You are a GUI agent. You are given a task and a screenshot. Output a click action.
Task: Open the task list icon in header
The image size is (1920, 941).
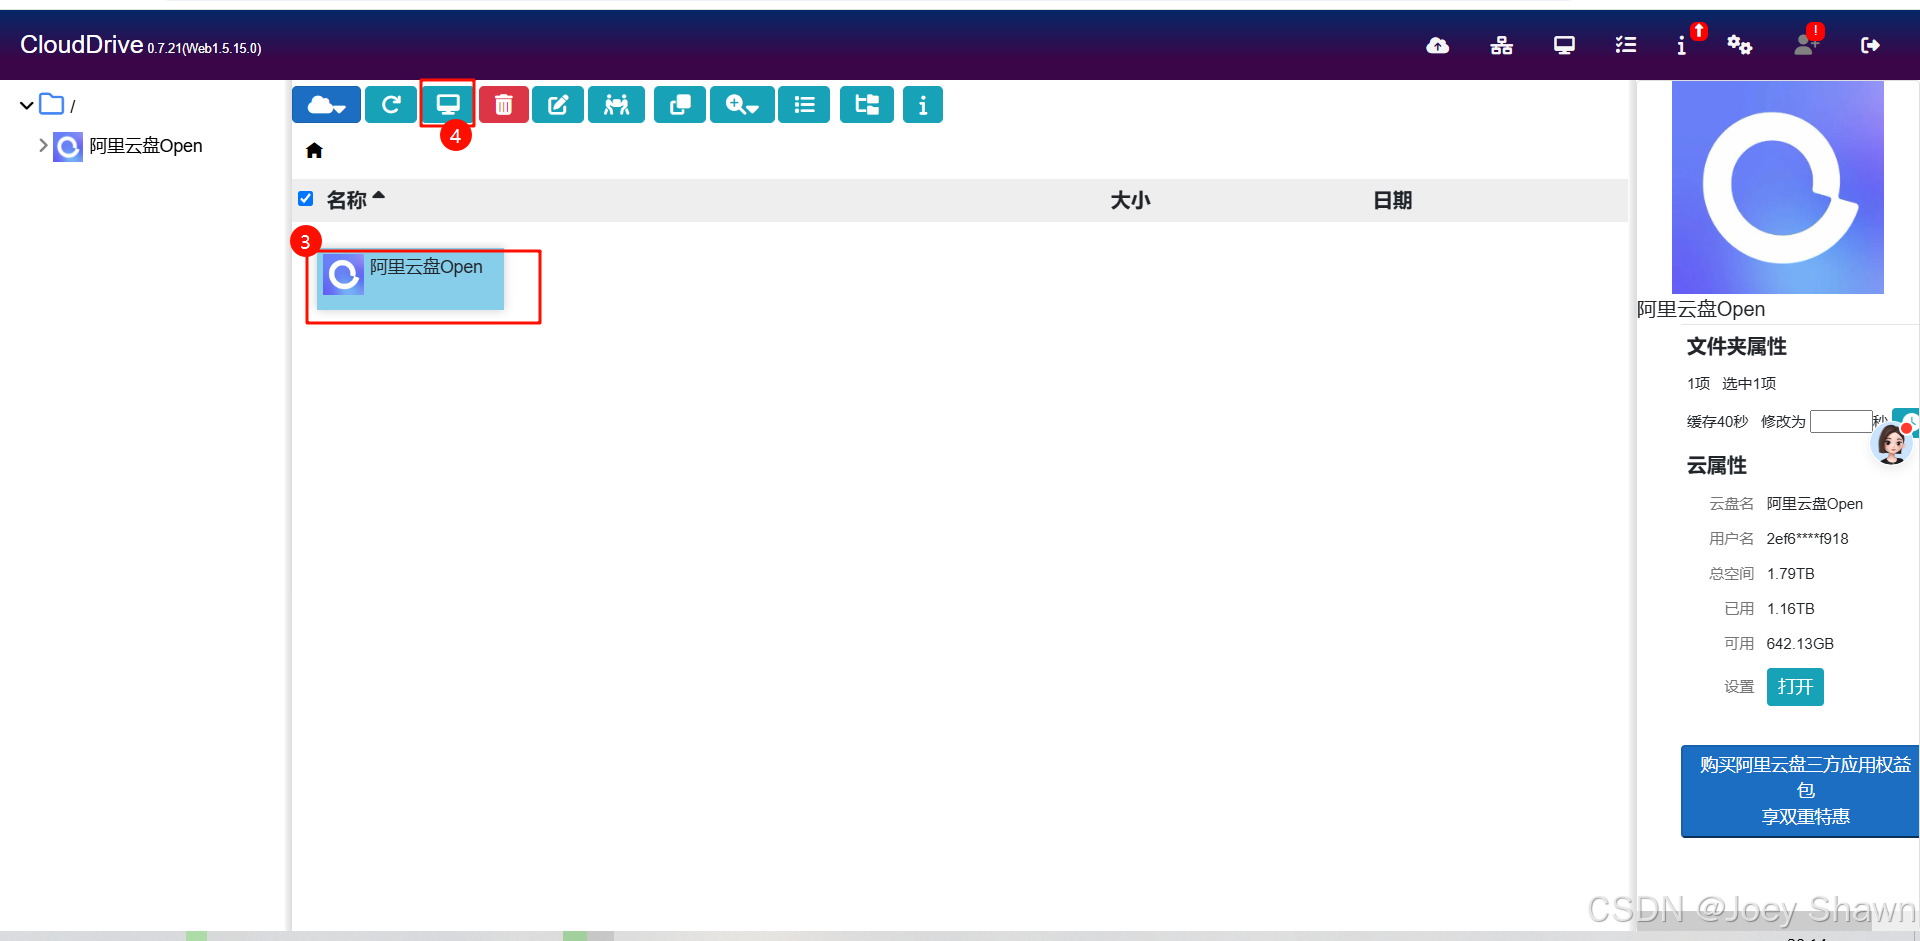pos(1626,45)
